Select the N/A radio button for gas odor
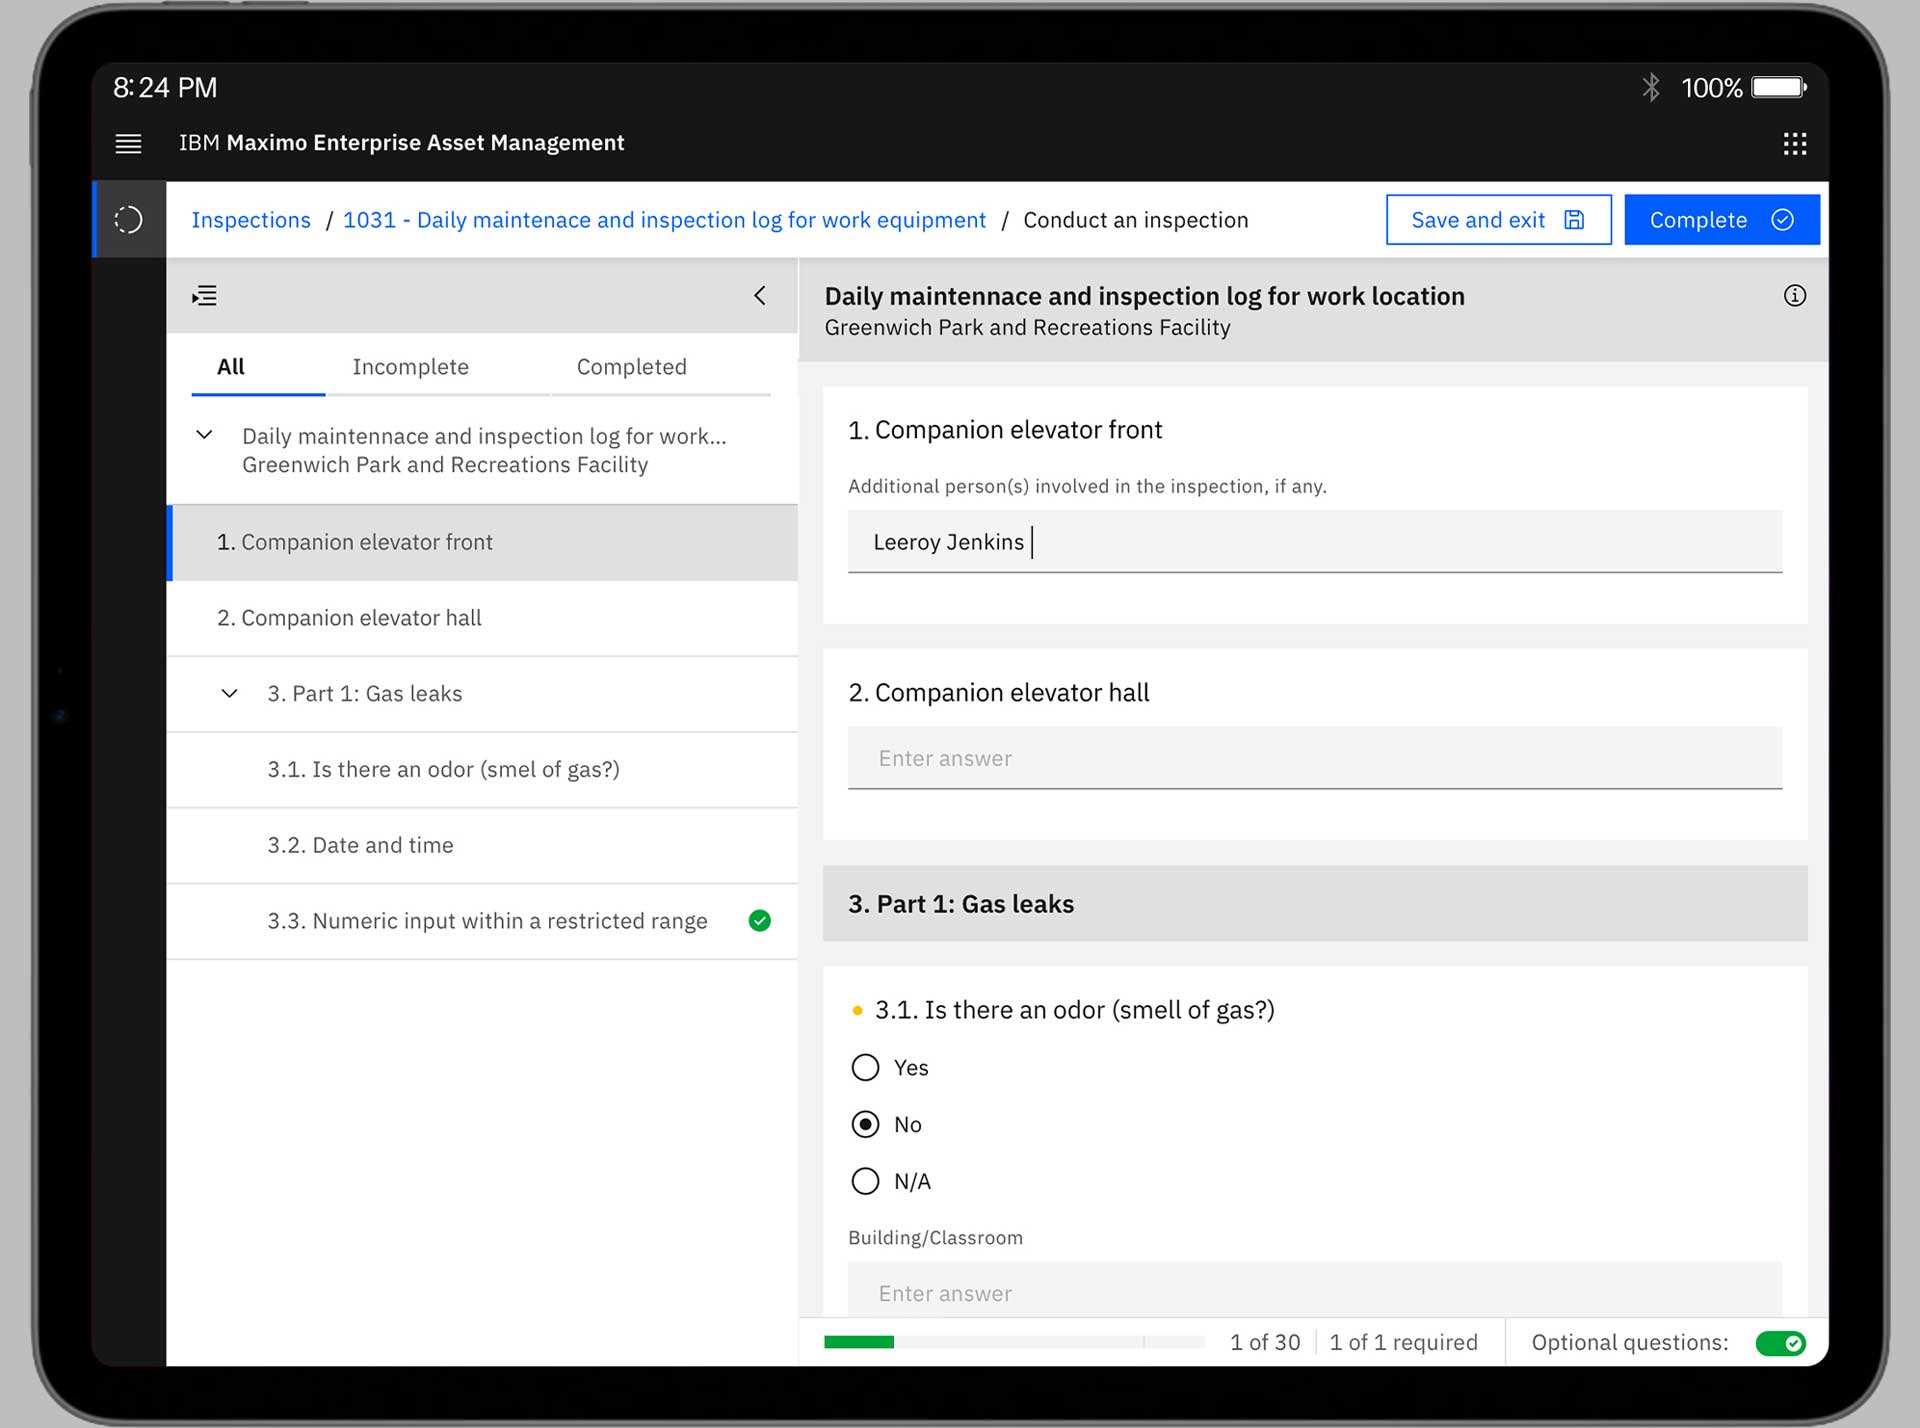 coord(866,1180)
